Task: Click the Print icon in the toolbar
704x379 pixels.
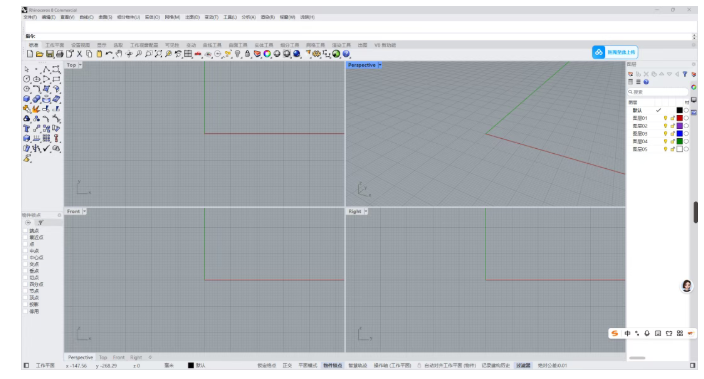Action: 59,54
